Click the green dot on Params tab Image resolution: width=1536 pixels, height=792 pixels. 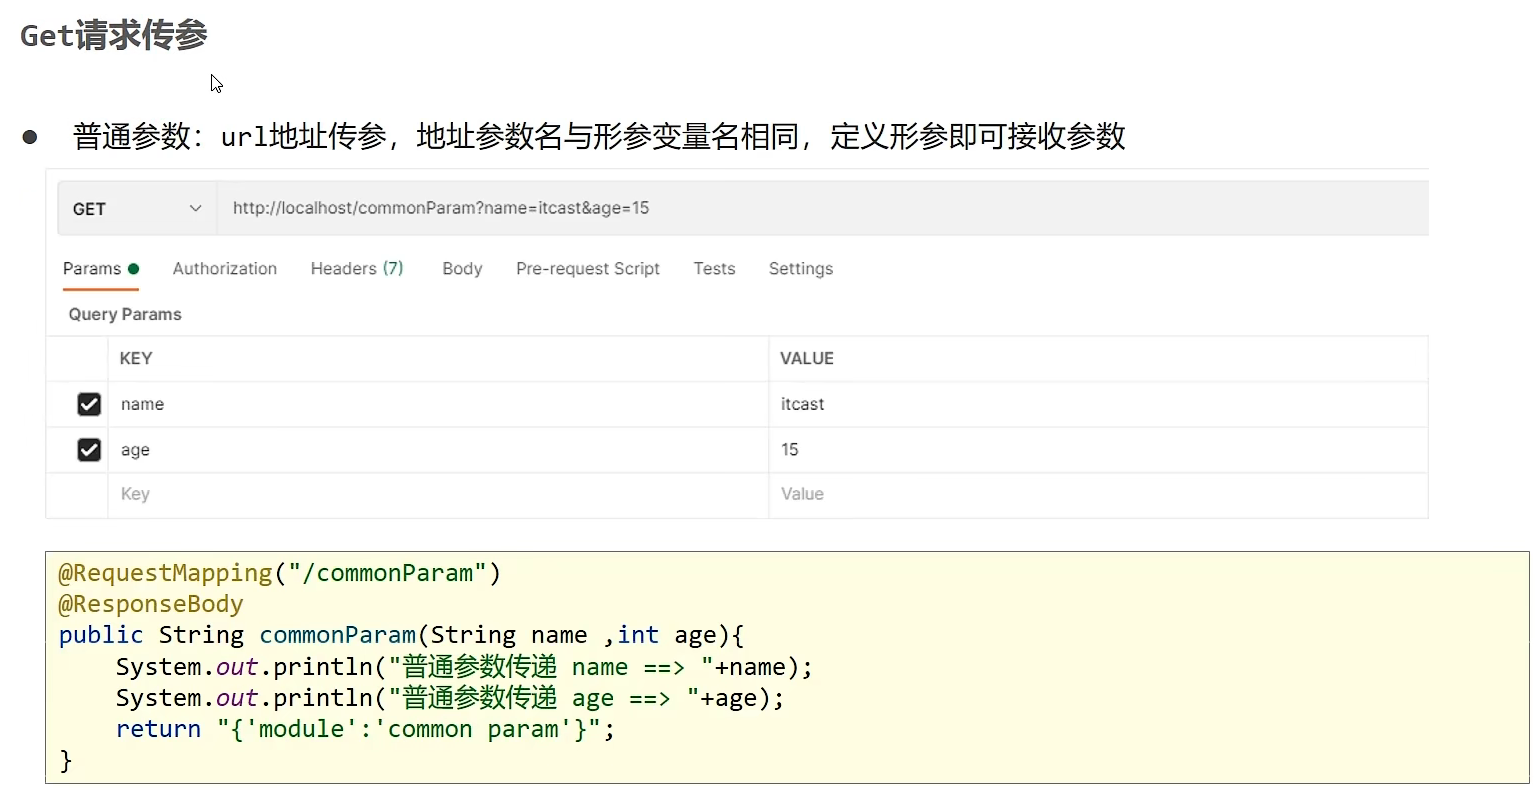134,269
